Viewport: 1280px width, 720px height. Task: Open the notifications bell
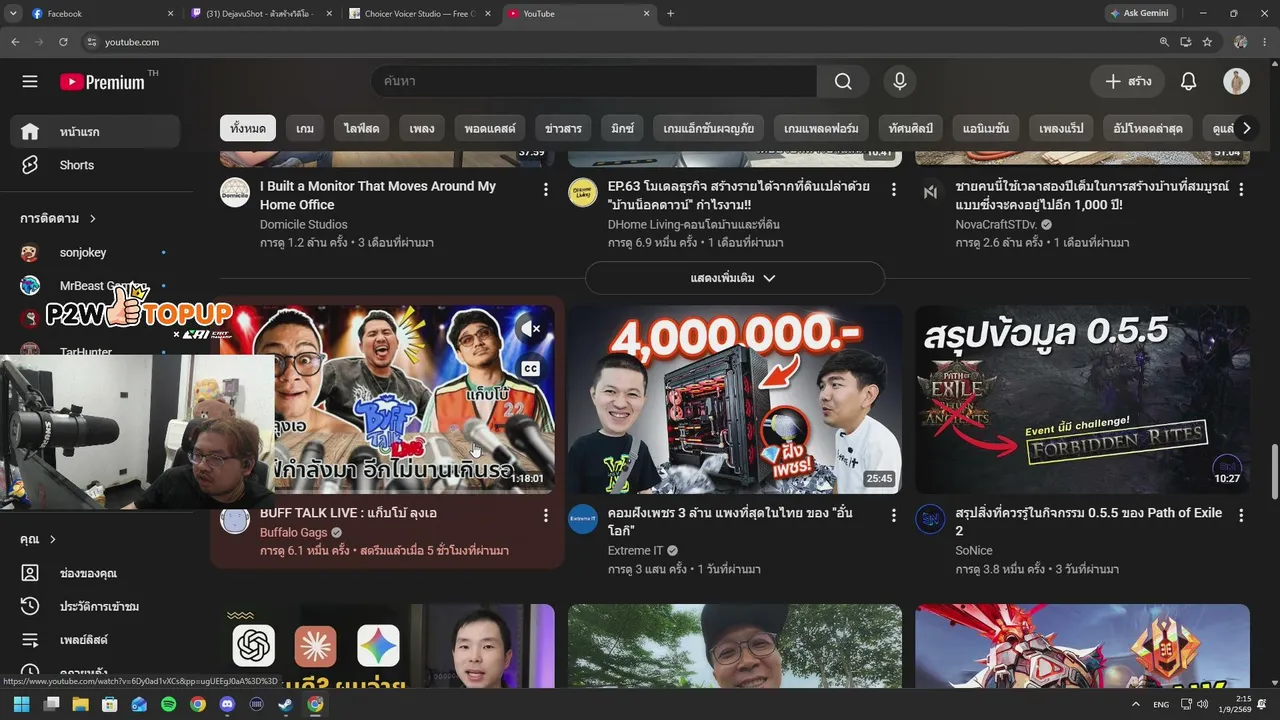1188,81
